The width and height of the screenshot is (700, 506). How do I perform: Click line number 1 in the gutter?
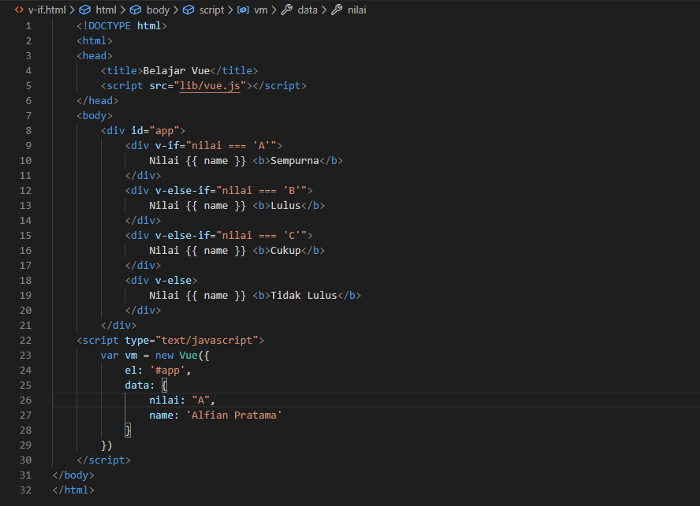click(x=29, y=25)
